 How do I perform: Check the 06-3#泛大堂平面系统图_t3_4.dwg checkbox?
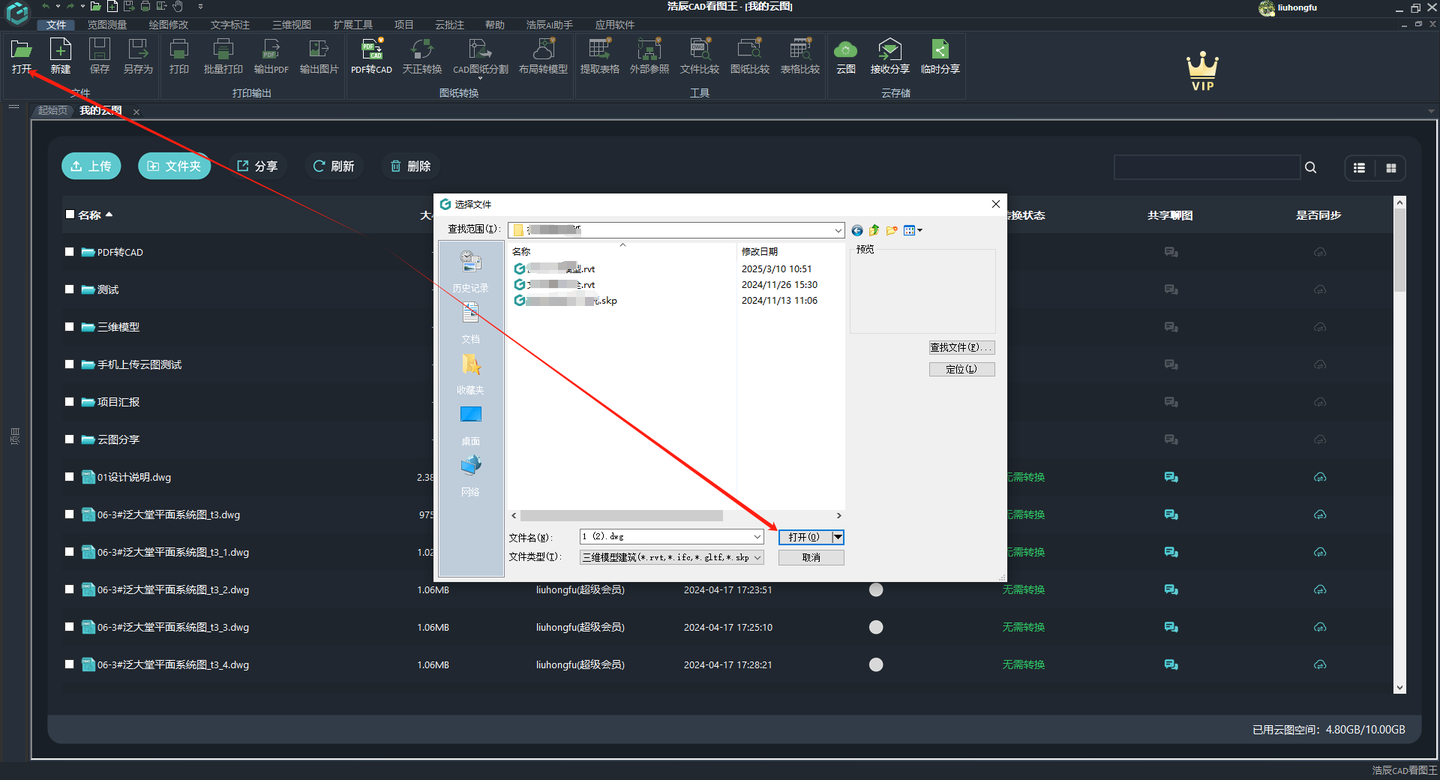70,664
